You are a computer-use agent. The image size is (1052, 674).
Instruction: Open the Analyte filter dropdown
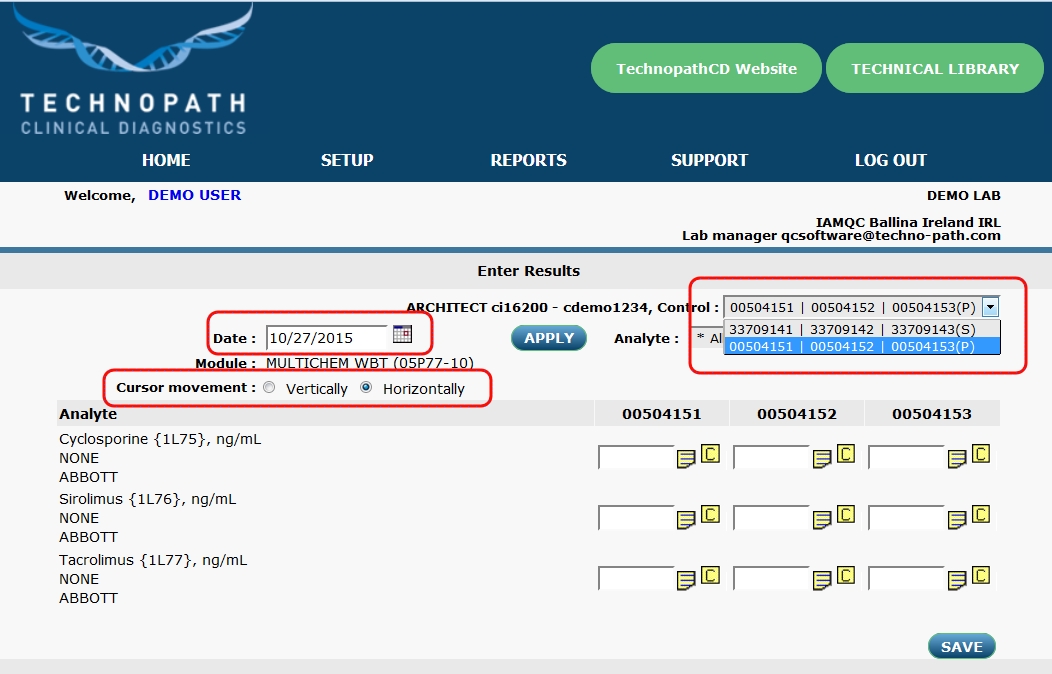point(707,338)
